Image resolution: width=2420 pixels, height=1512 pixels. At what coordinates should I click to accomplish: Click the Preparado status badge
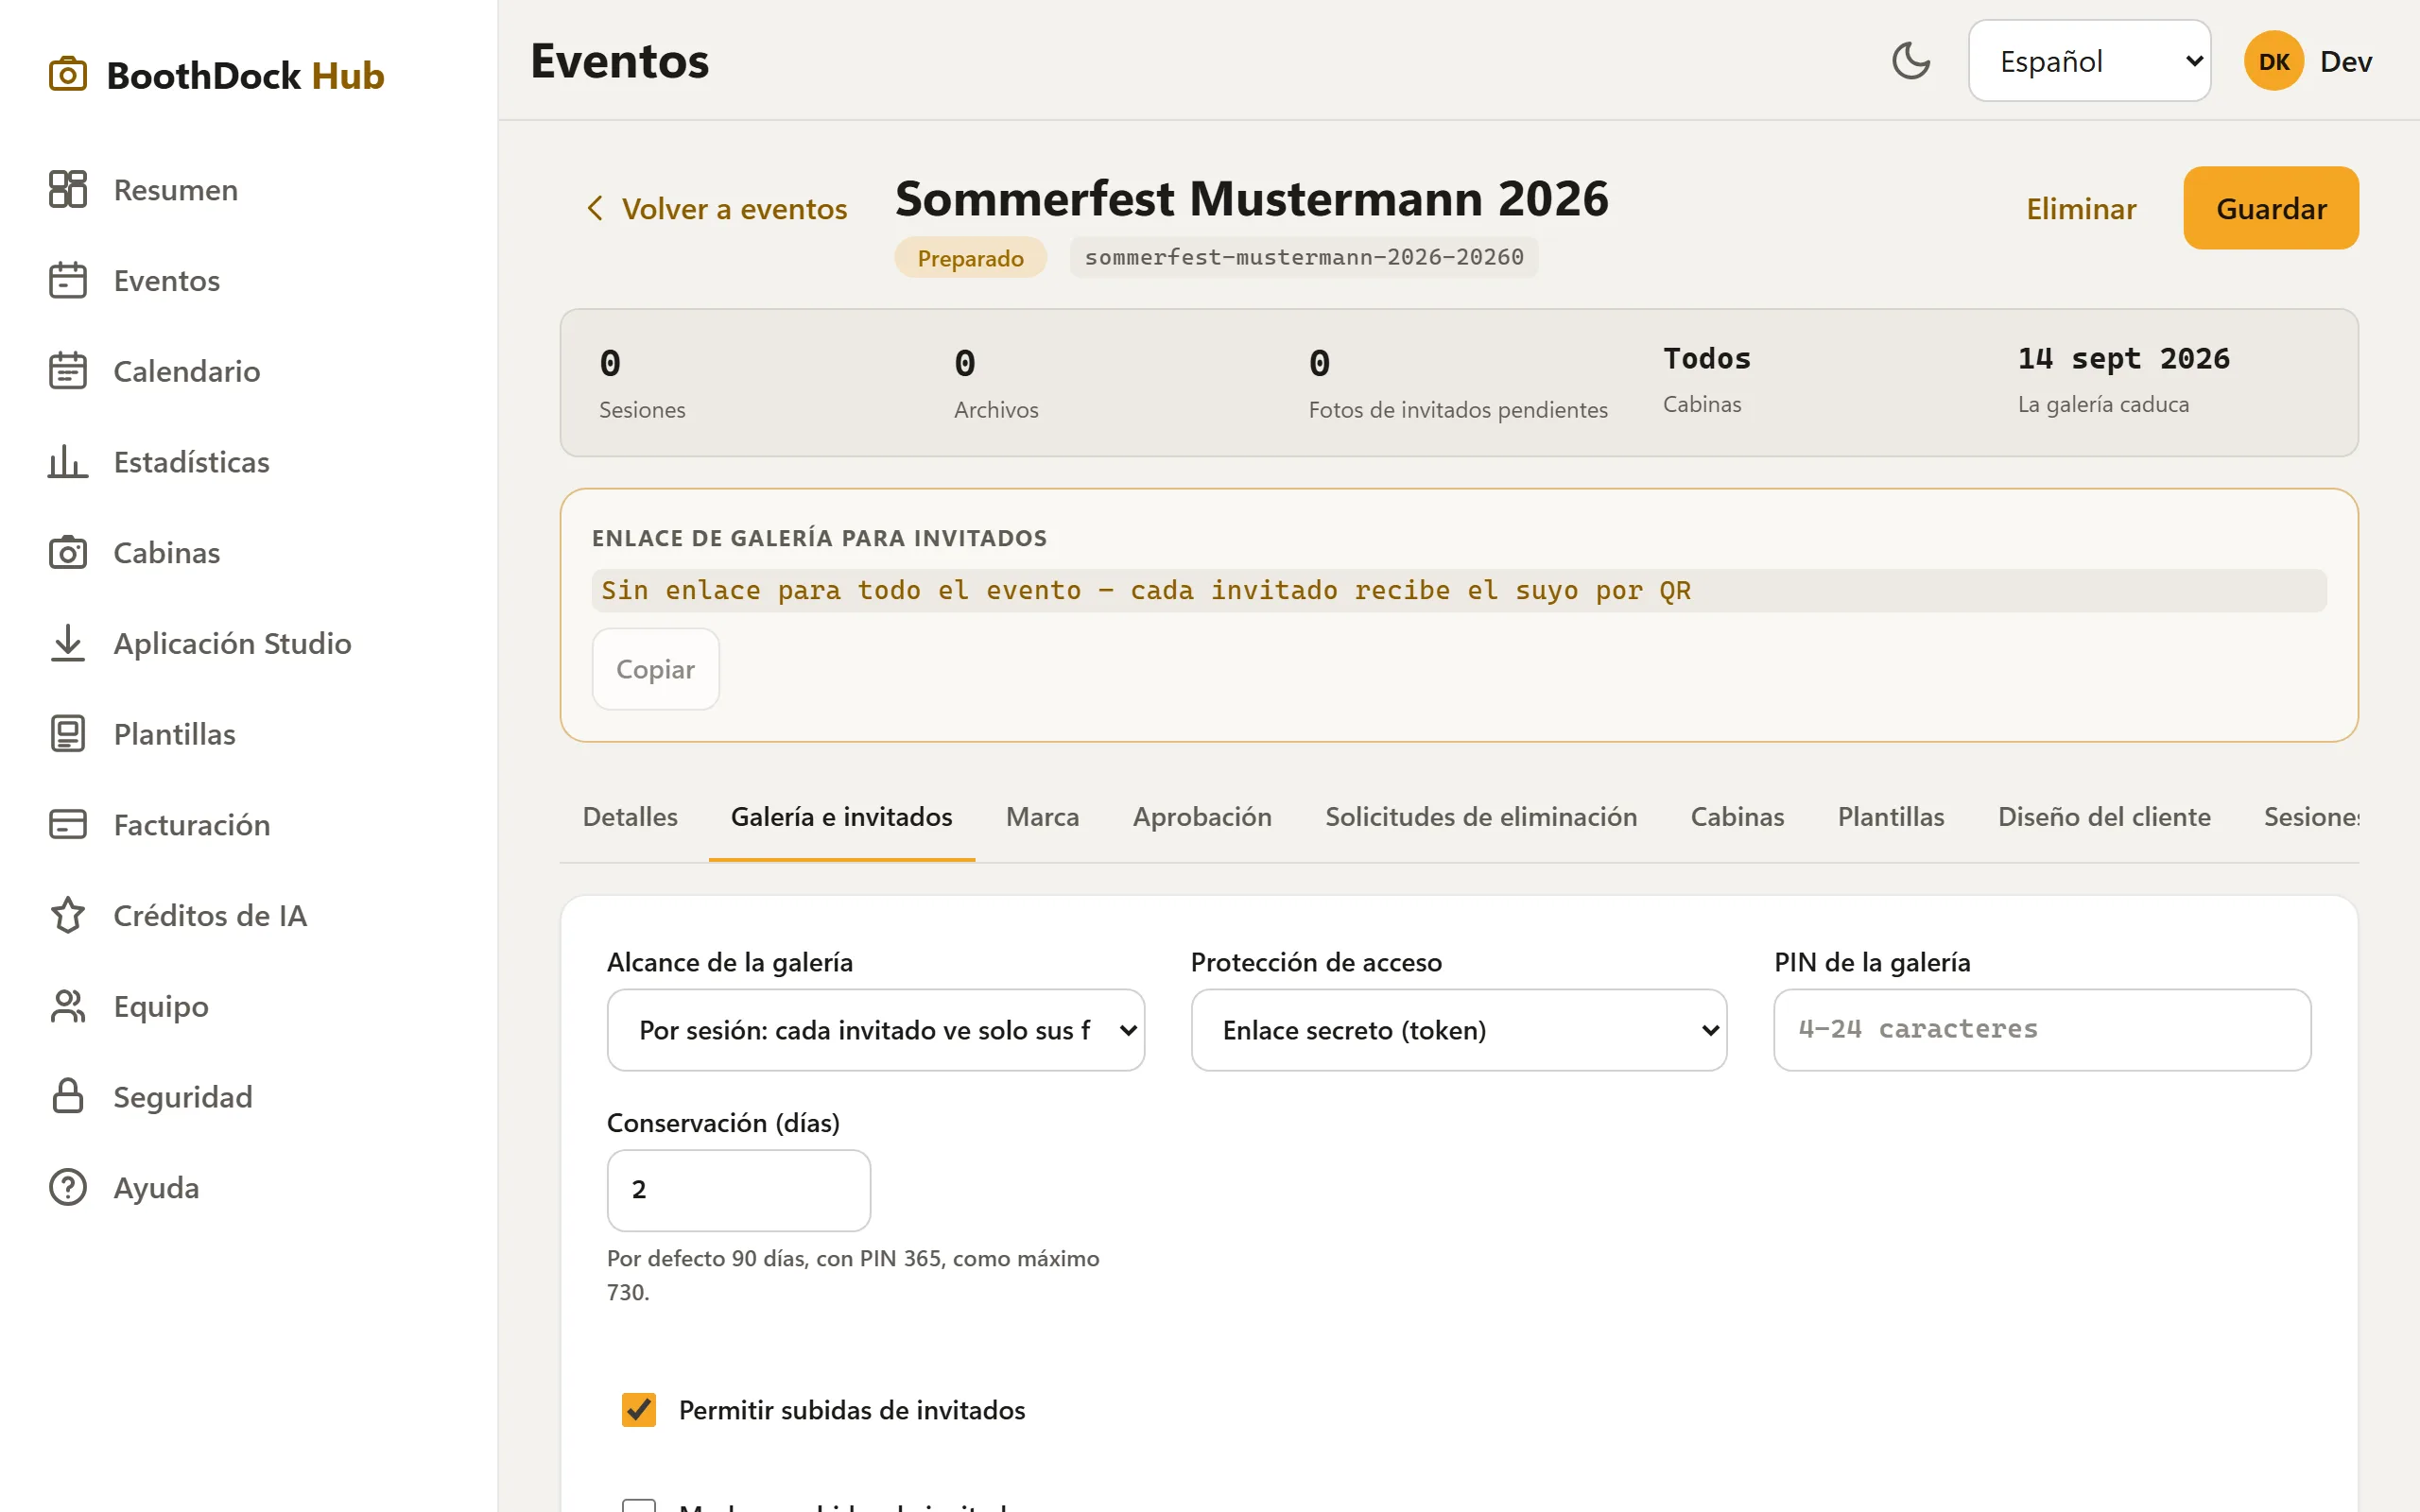(970, 258)
